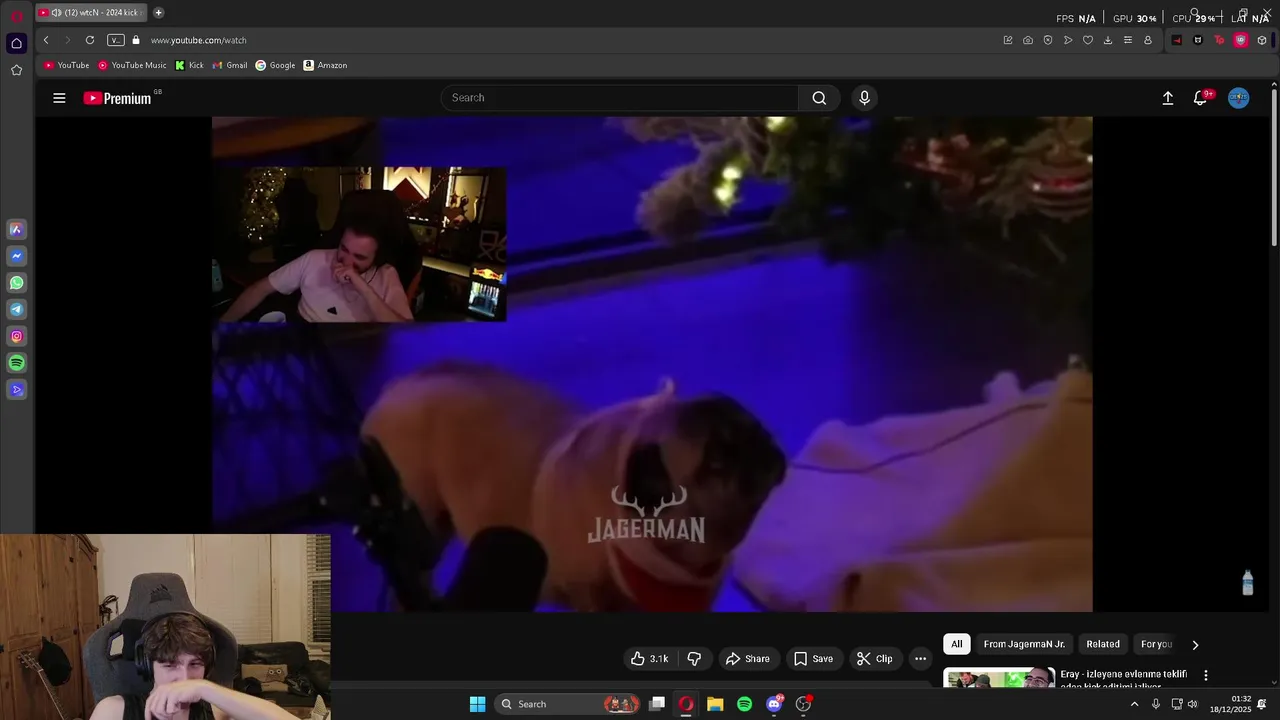Open File Explorer from taskbar

click(x=715, y=704)
